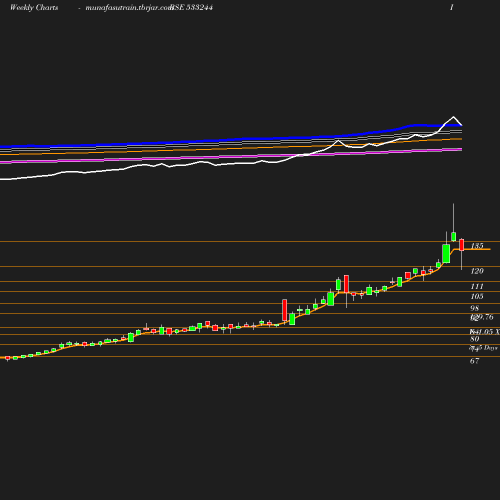Click the latest red weekly candle
The width and height of the screenshot is (500, 500).
click(462, 245)
